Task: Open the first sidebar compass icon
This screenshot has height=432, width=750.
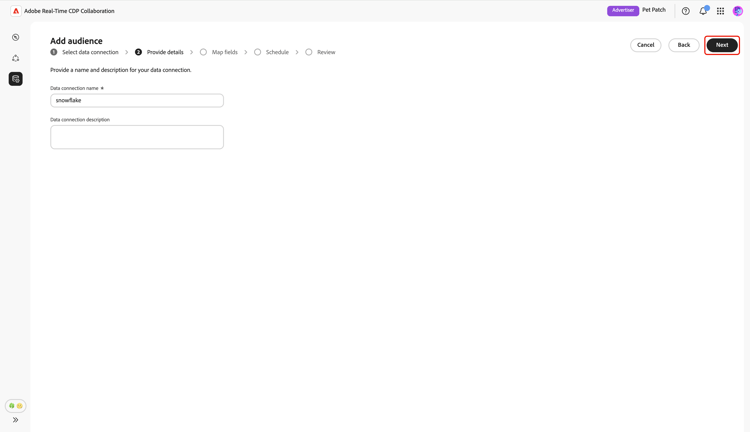Action: tap(16, 37)
